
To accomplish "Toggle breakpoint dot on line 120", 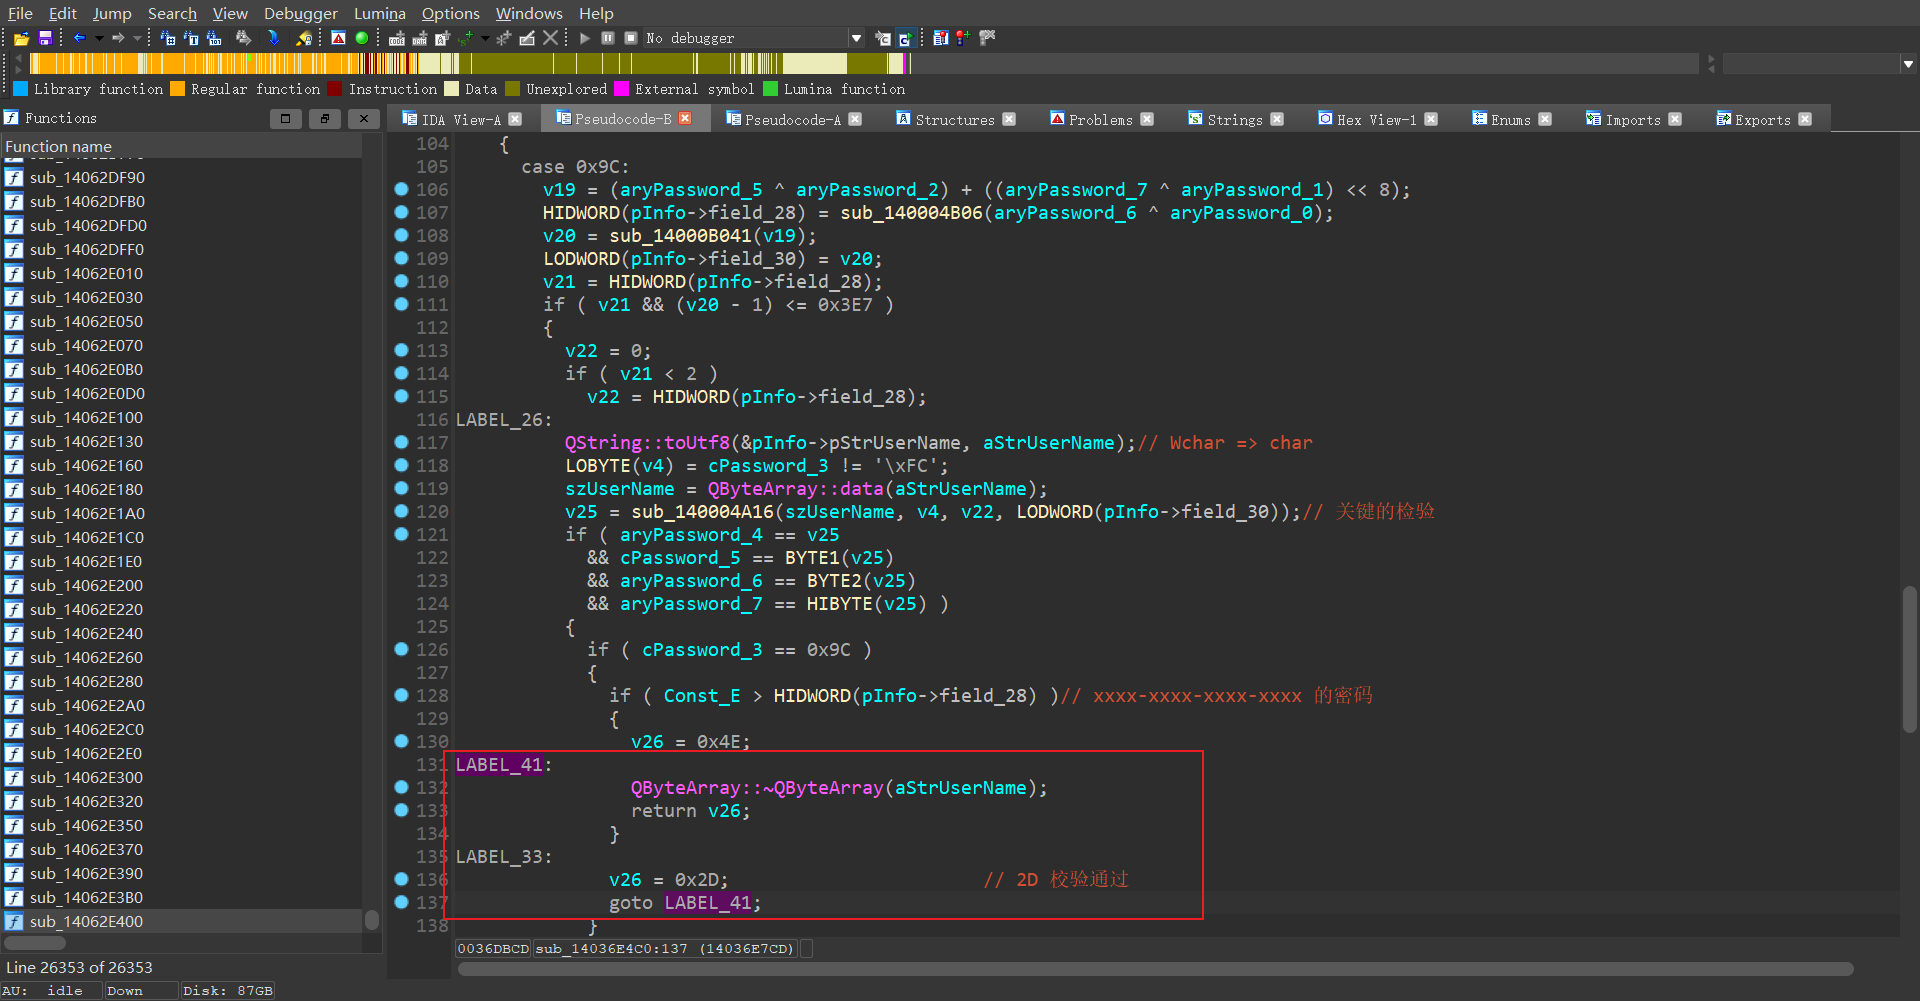I will [x=401, y=511].
